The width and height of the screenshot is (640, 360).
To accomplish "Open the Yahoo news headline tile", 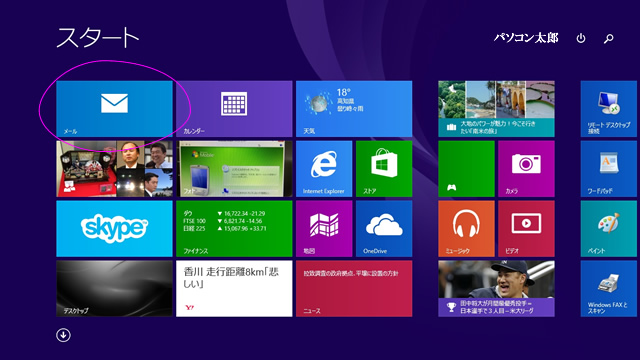I will (x=234, y=289).
